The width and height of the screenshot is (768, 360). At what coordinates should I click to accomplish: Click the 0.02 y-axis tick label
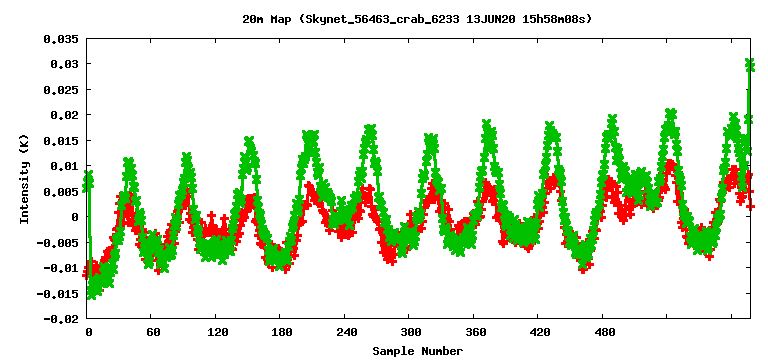point(64,115)
